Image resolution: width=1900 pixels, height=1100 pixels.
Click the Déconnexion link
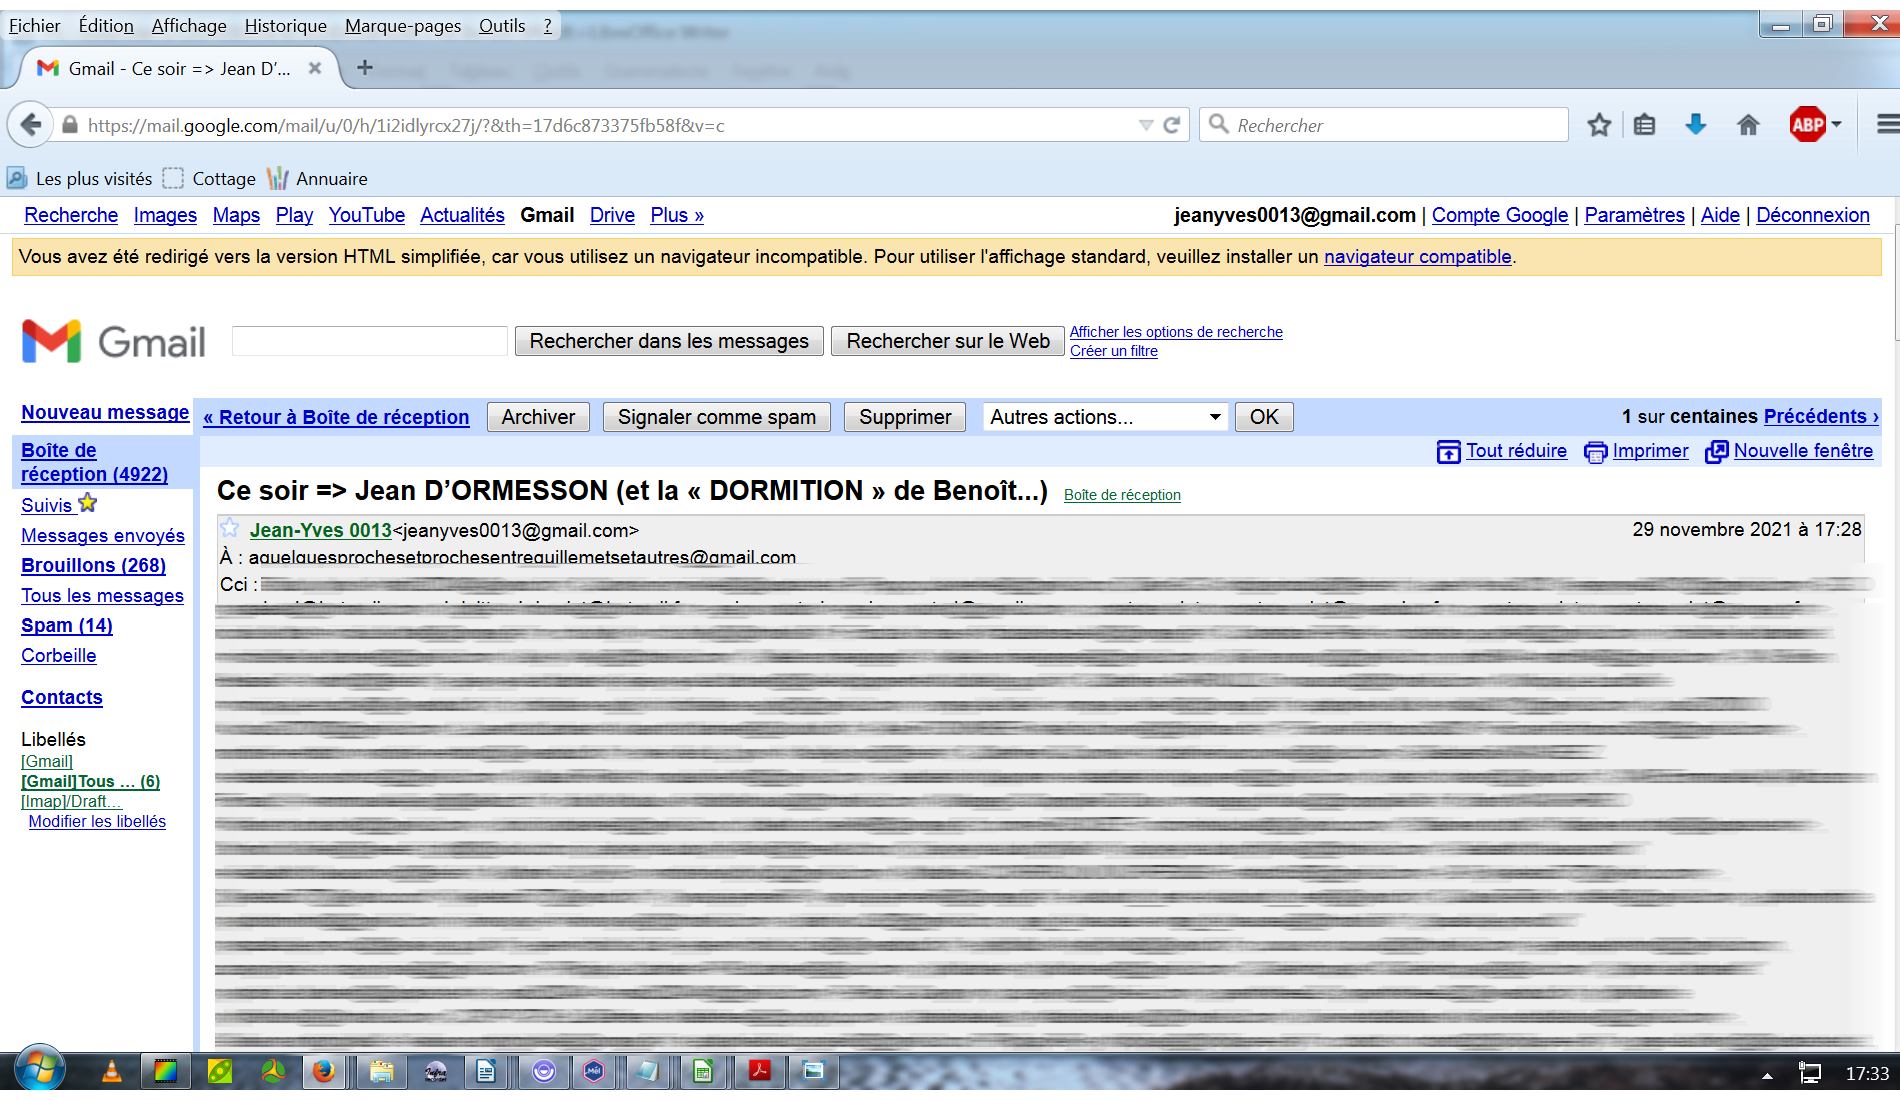pyautogui.click(x=1812, y=215)
